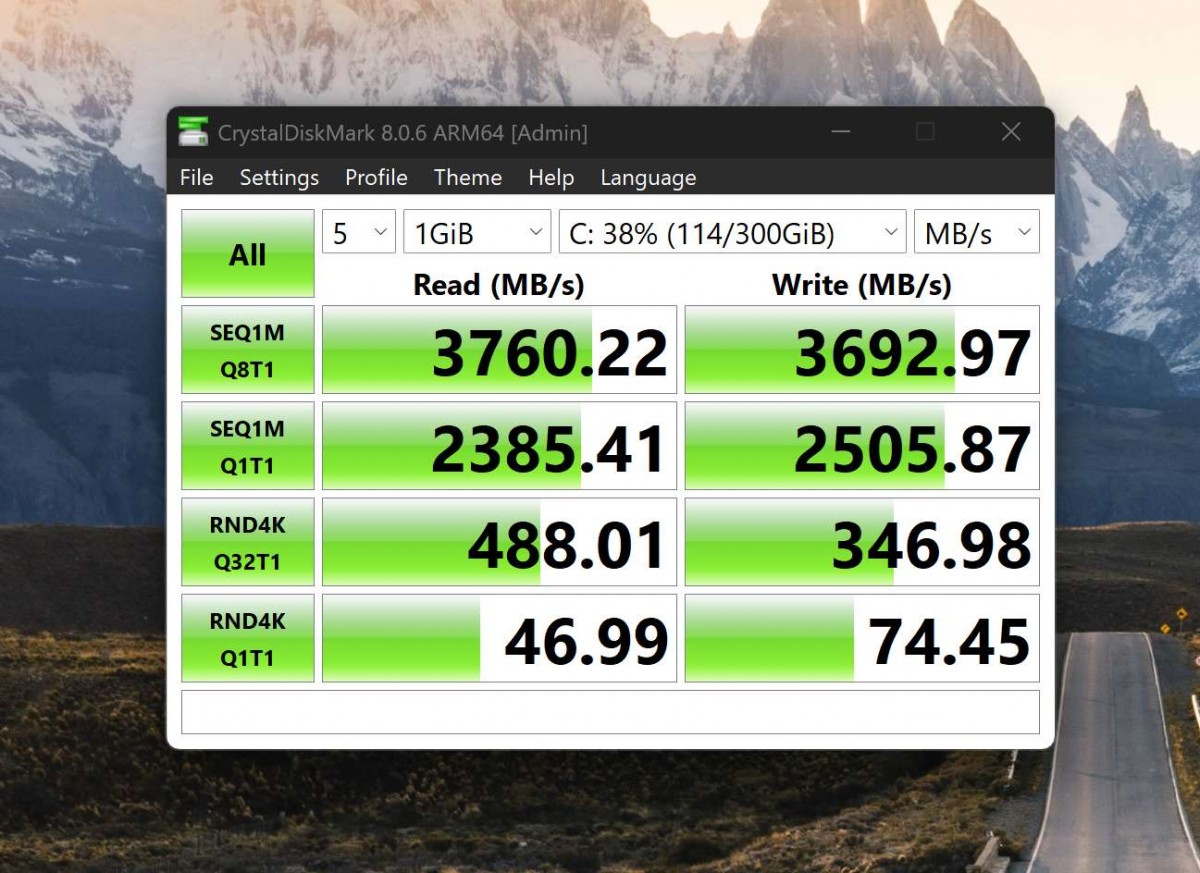Click the empty comment field at bottom
Image resolution: width=1200 pixels, height=873 pixels.
tap(610, 712)
